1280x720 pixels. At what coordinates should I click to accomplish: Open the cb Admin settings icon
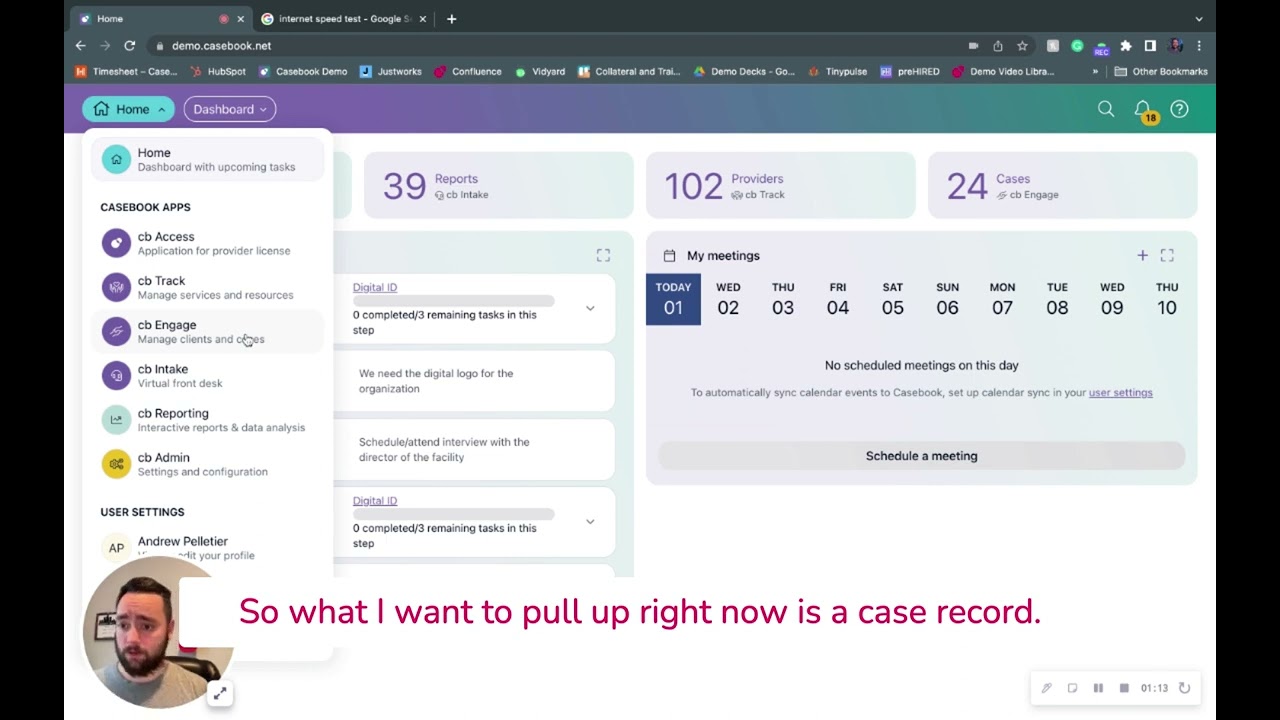[x=116, y=463]
